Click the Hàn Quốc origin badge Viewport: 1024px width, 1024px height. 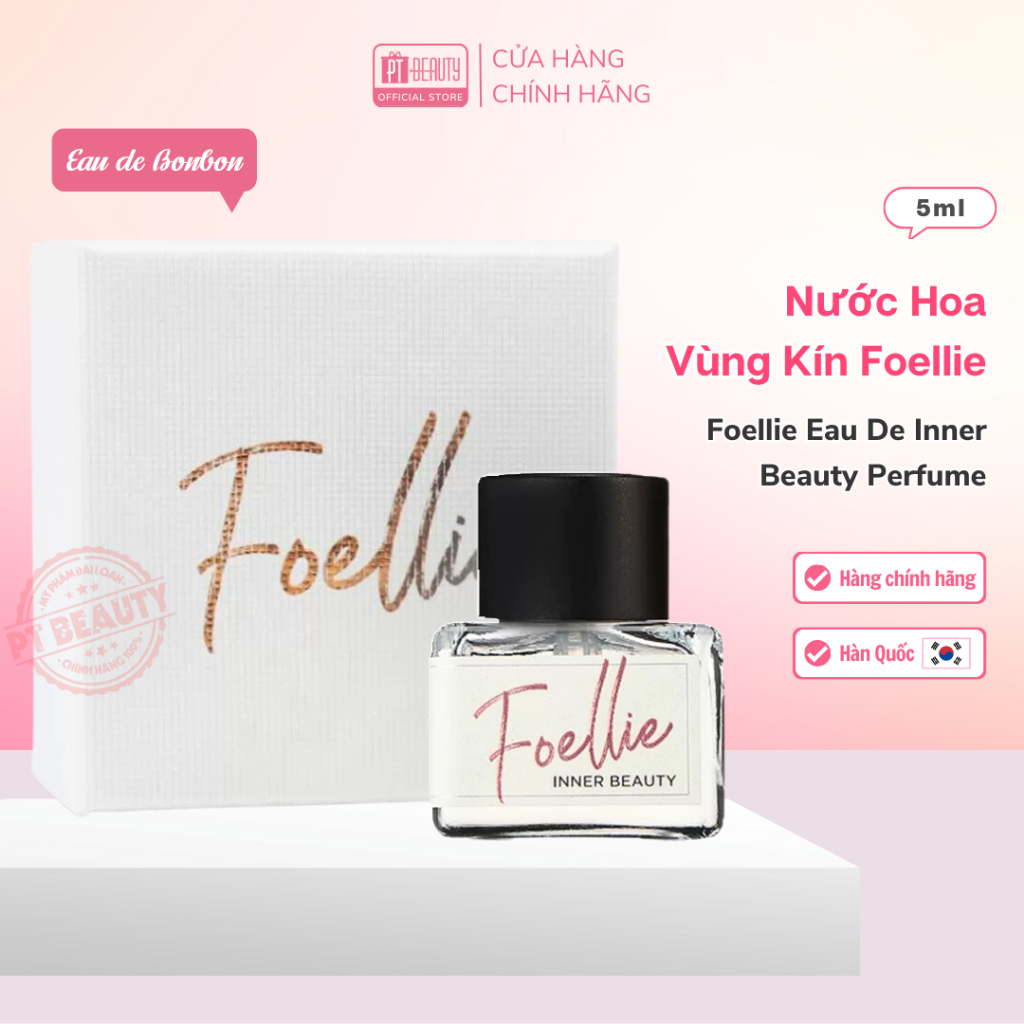coord(889,653)
